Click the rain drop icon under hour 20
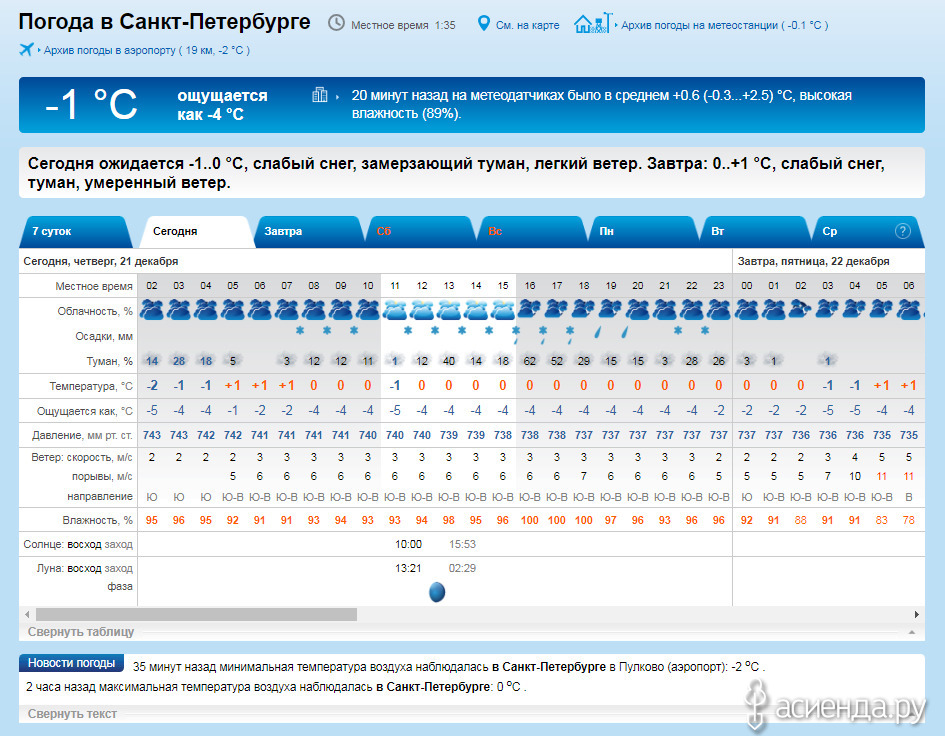945x736 pixels. coord(624,332)
